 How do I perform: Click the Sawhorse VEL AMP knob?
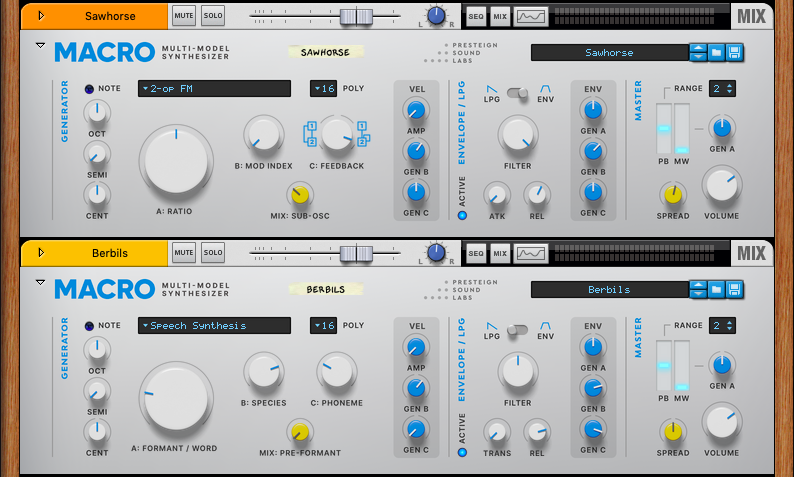(x=416, y=110)
